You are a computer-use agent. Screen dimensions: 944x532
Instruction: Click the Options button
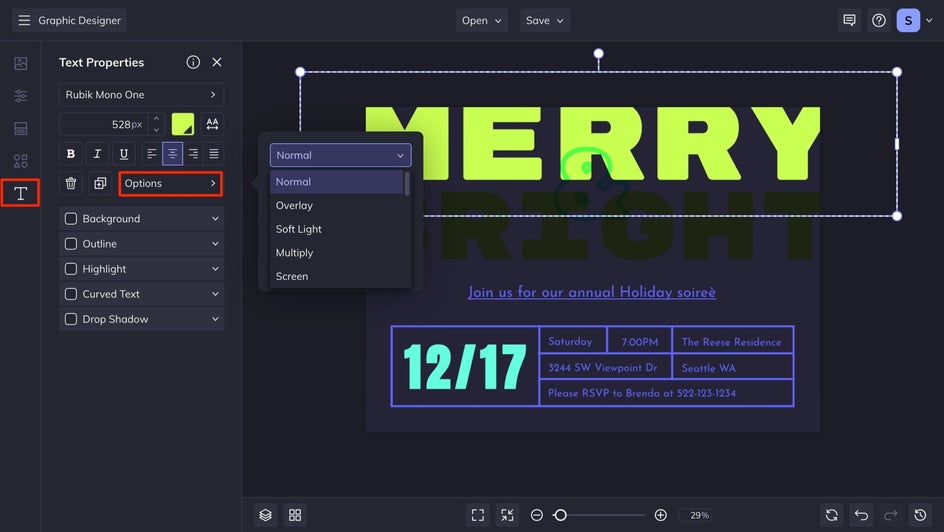tap(170, 184)
